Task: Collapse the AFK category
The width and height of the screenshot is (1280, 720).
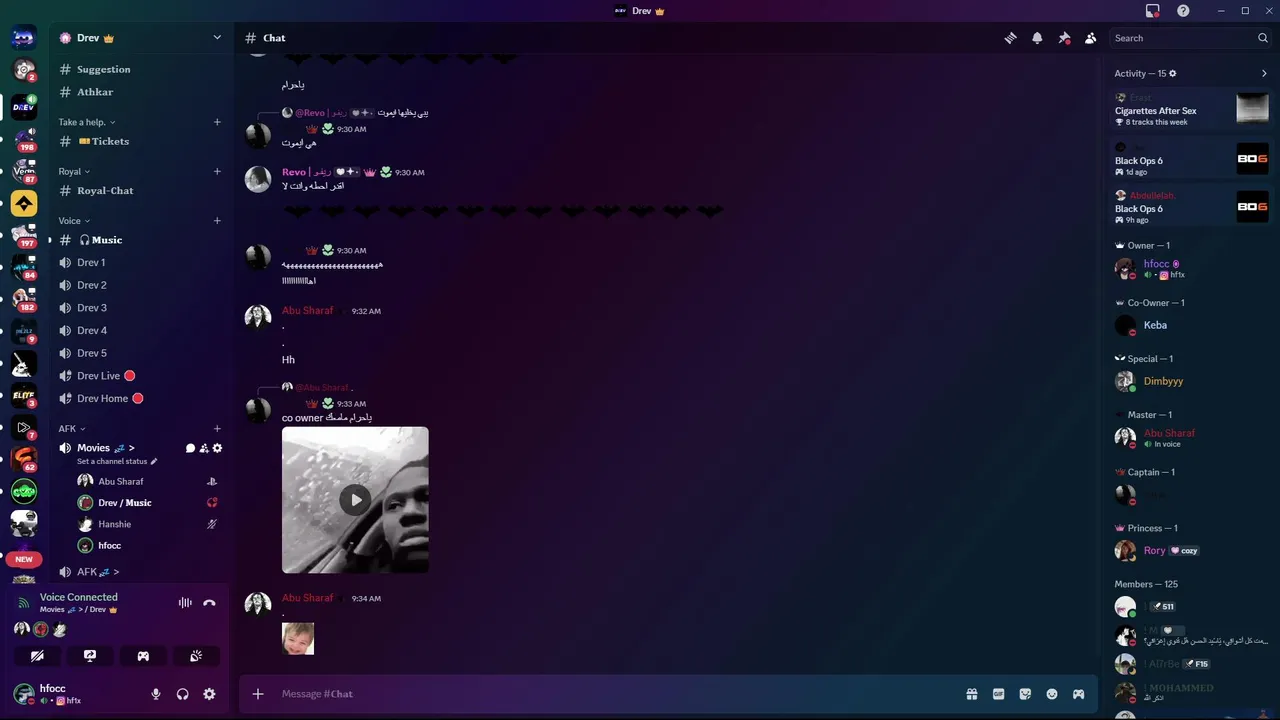Action: (x=72, y=429)
